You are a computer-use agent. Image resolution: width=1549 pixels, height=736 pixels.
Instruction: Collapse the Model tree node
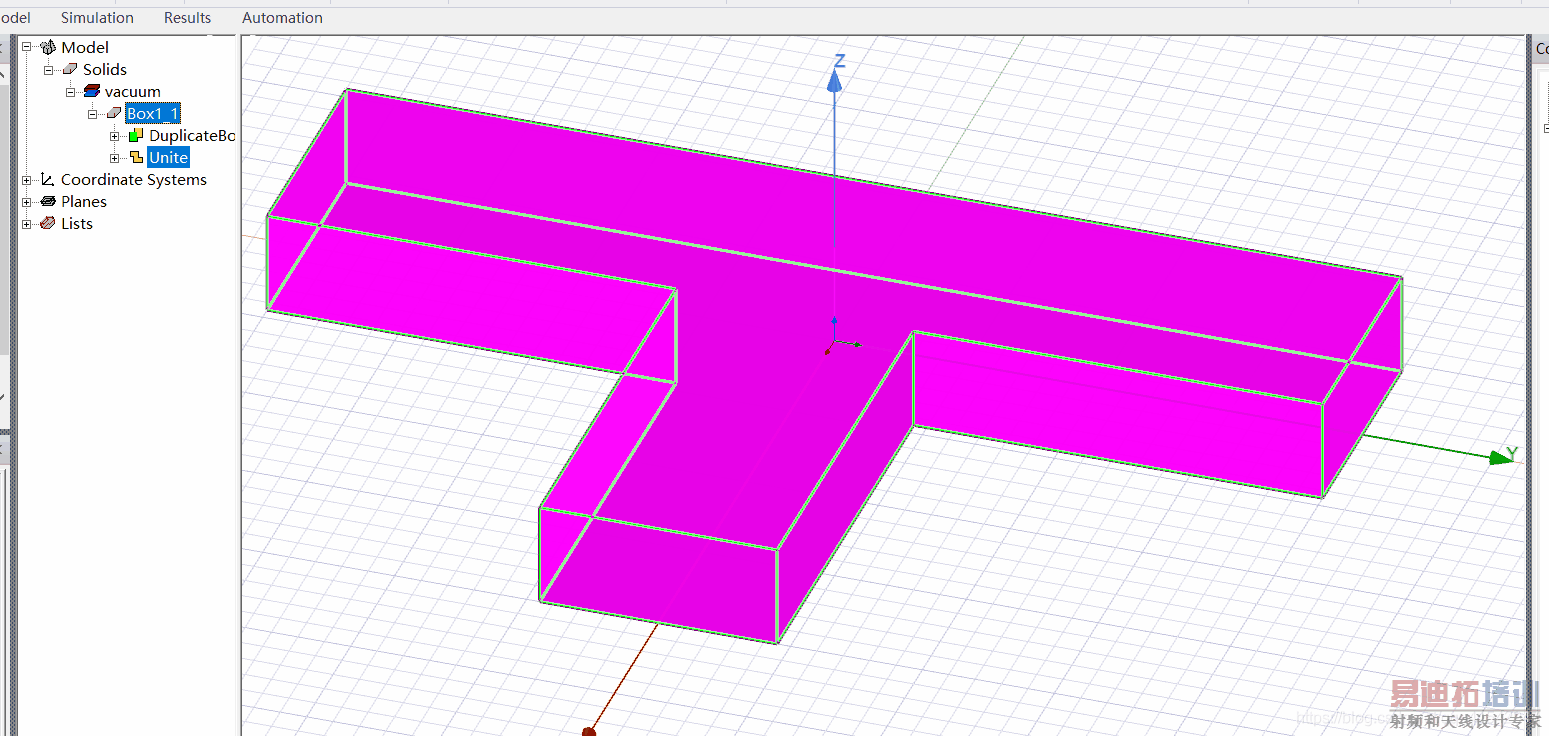(x=27, y=47)
